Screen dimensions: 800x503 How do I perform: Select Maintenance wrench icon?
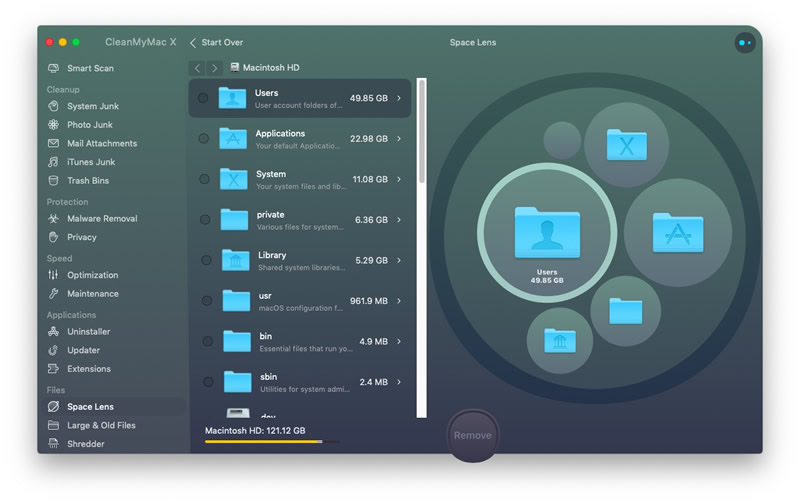click(53, 294)
